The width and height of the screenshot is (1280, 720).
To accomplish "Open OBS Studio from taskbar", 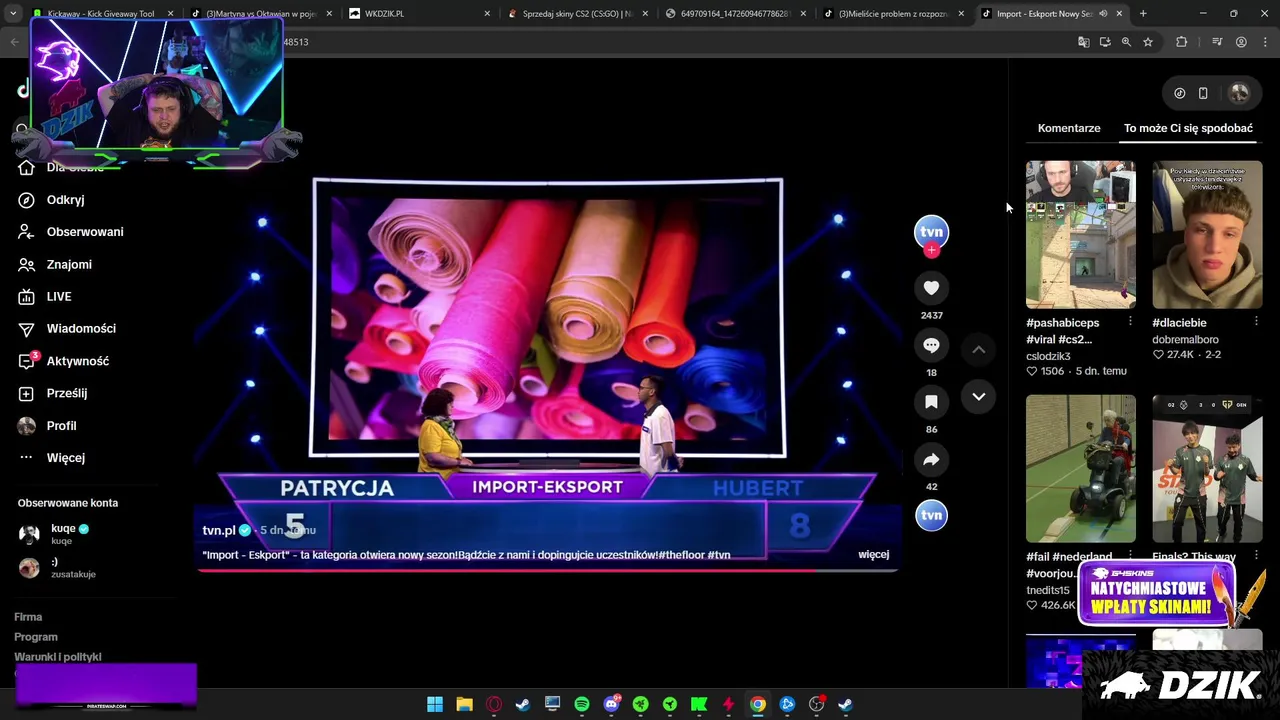I will coord(816,704).
